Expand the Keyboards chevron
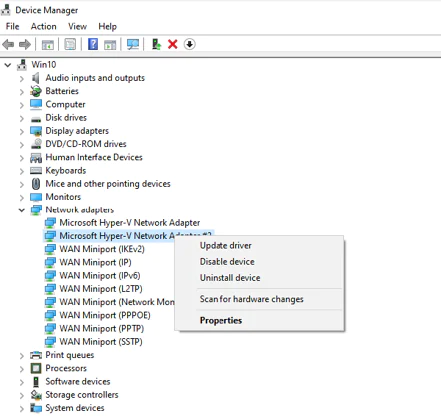Image resolution: width=441 pixels, height=419 pixels. pyautogui.click(x=22, y=171)
